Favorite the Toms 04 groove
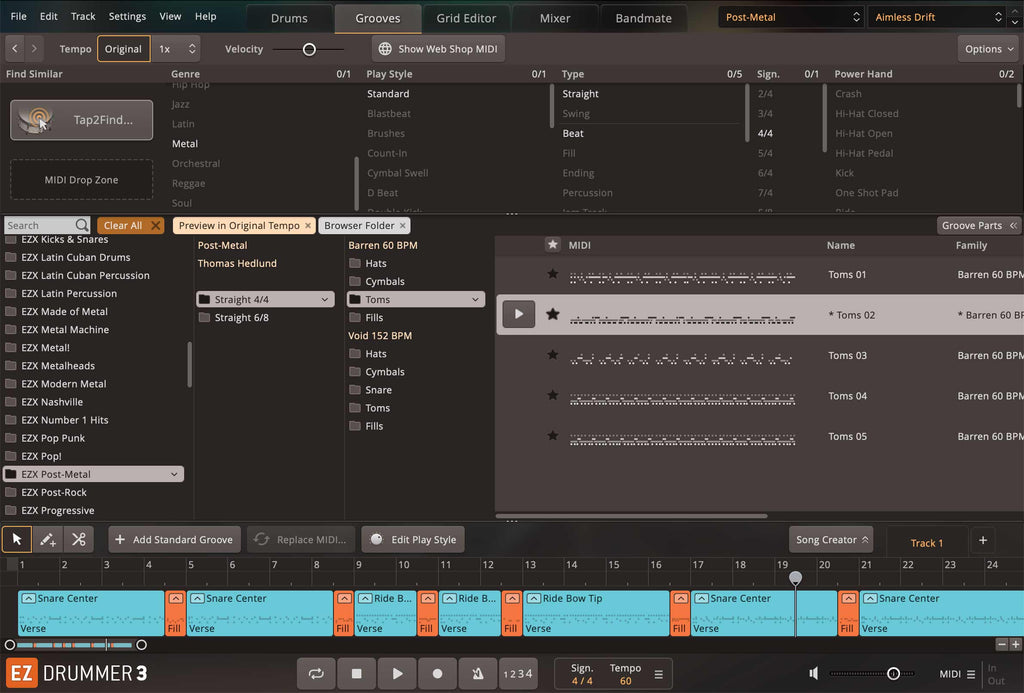 point(552,395)
